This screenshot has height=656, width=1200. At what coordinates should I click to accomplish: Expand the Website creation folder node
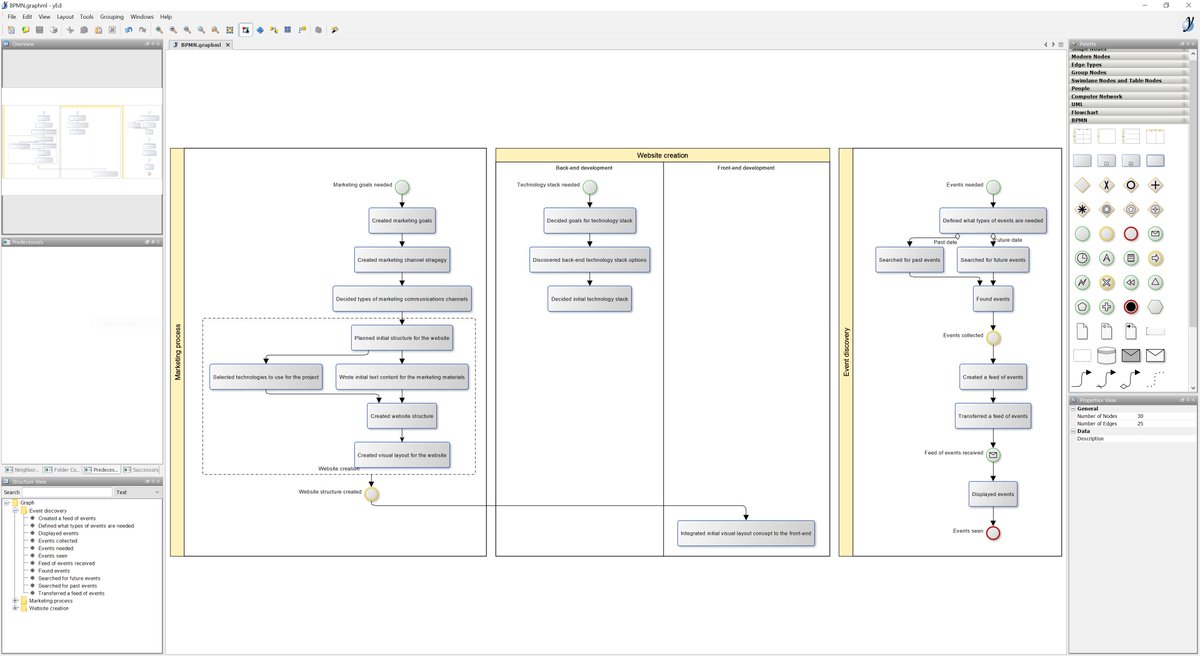(15, 608)
